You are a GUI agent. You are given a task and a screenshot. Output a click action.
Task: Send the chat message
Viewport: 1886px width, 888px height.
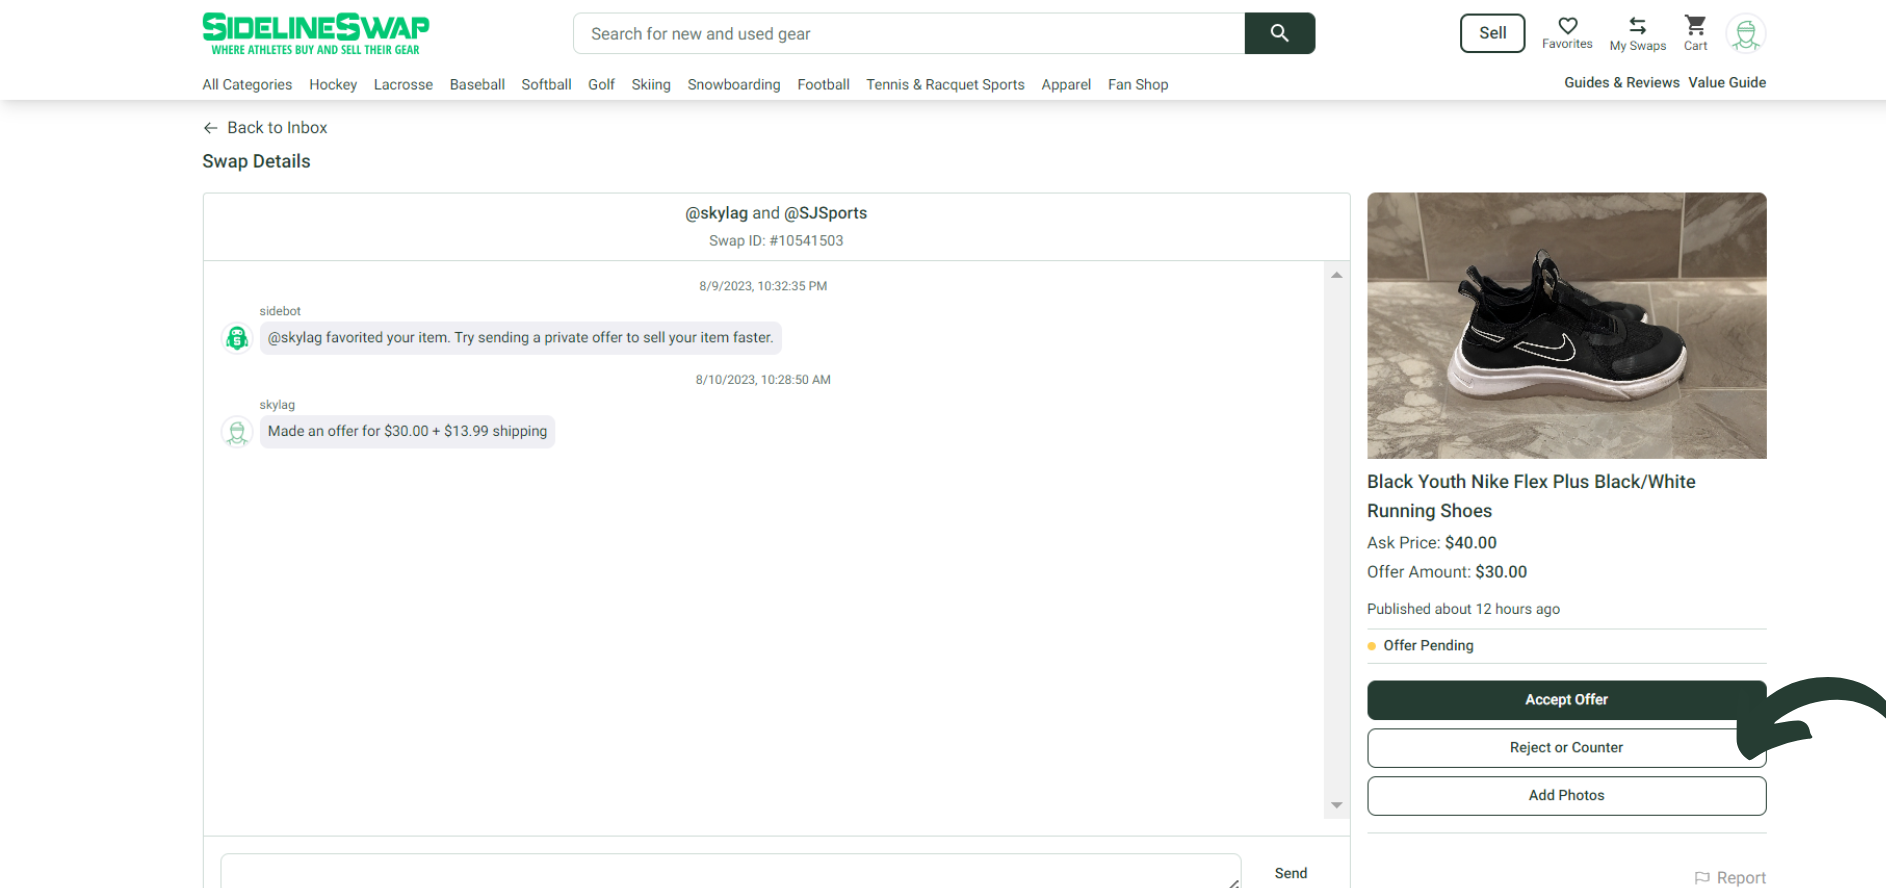pyautogui.click(x=1290, y=874)
